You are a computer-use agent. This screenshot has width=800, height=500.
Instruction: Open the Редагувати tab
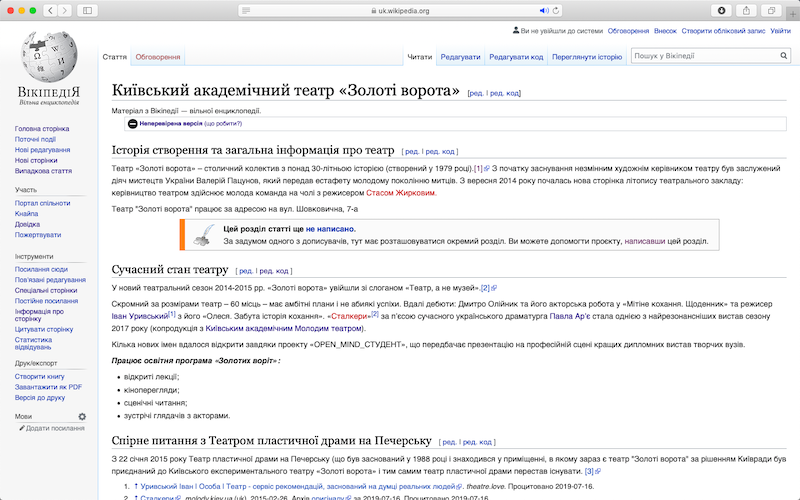pyautogui.click(x=460, y=57)
